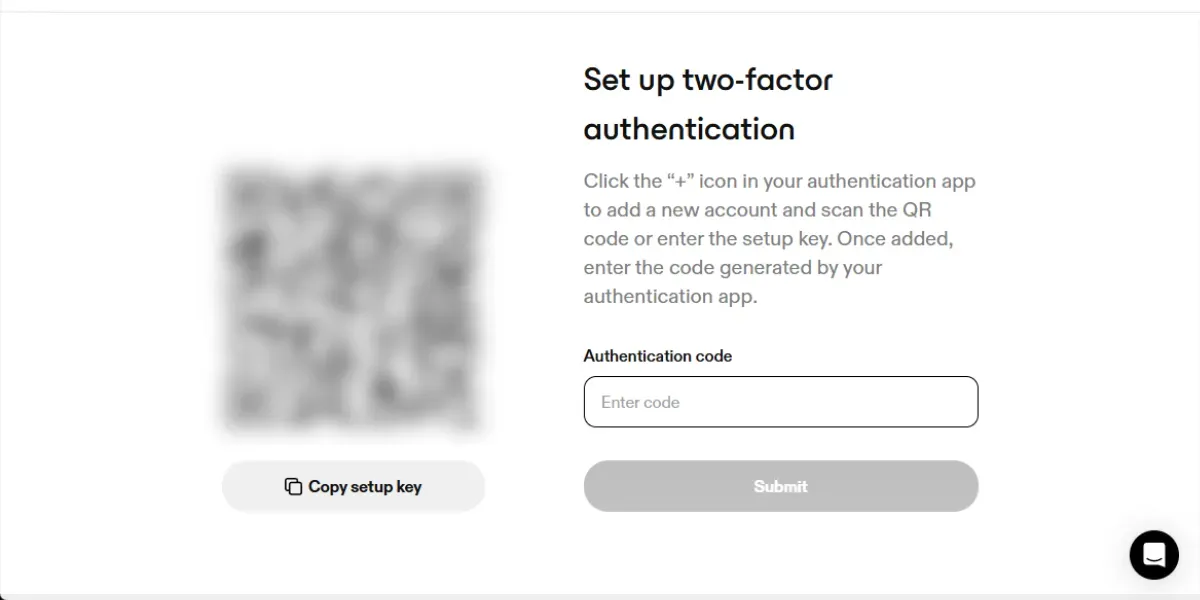This screenshot has height=600, width=1200.
Task: Click the copy icon beside setup key
Action: pyautogui.click(x=293, y=487)
